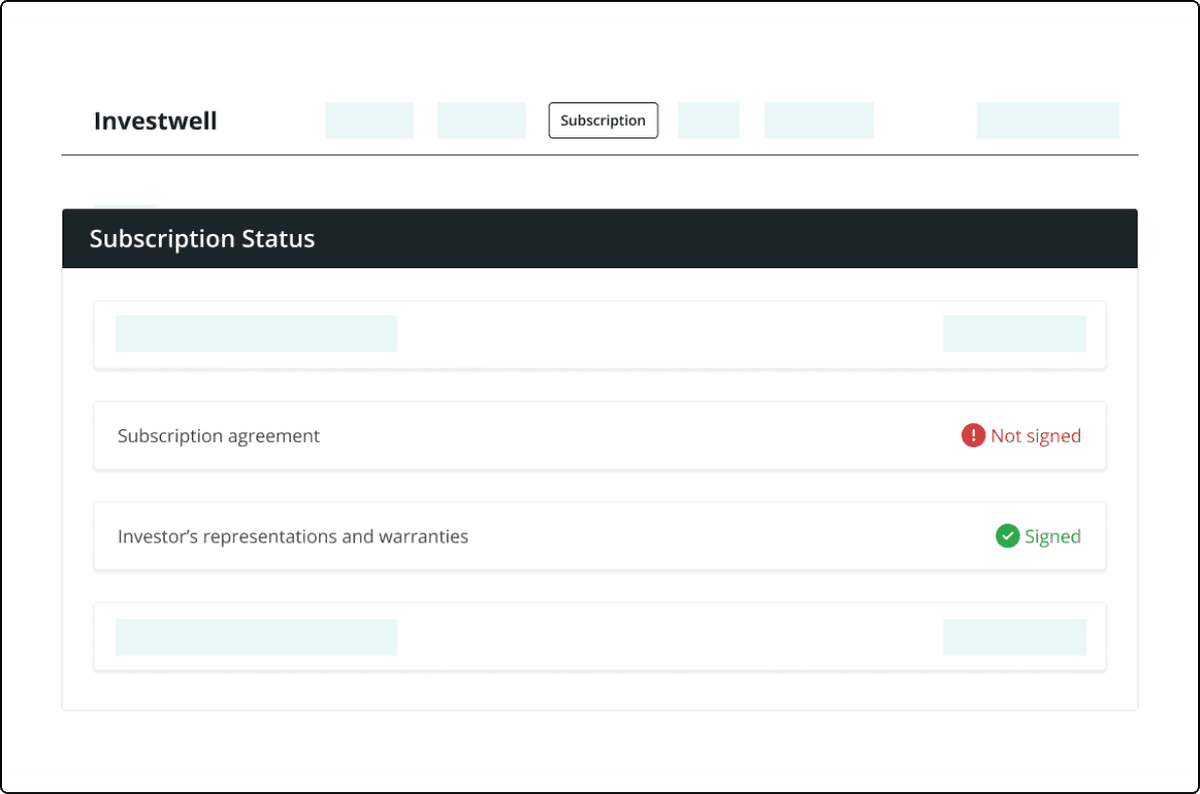The width and height of the screenshot is (1200, 794).
Task: Click small placeholder above Subscription Status header
Action: click(x=125, y=205)
